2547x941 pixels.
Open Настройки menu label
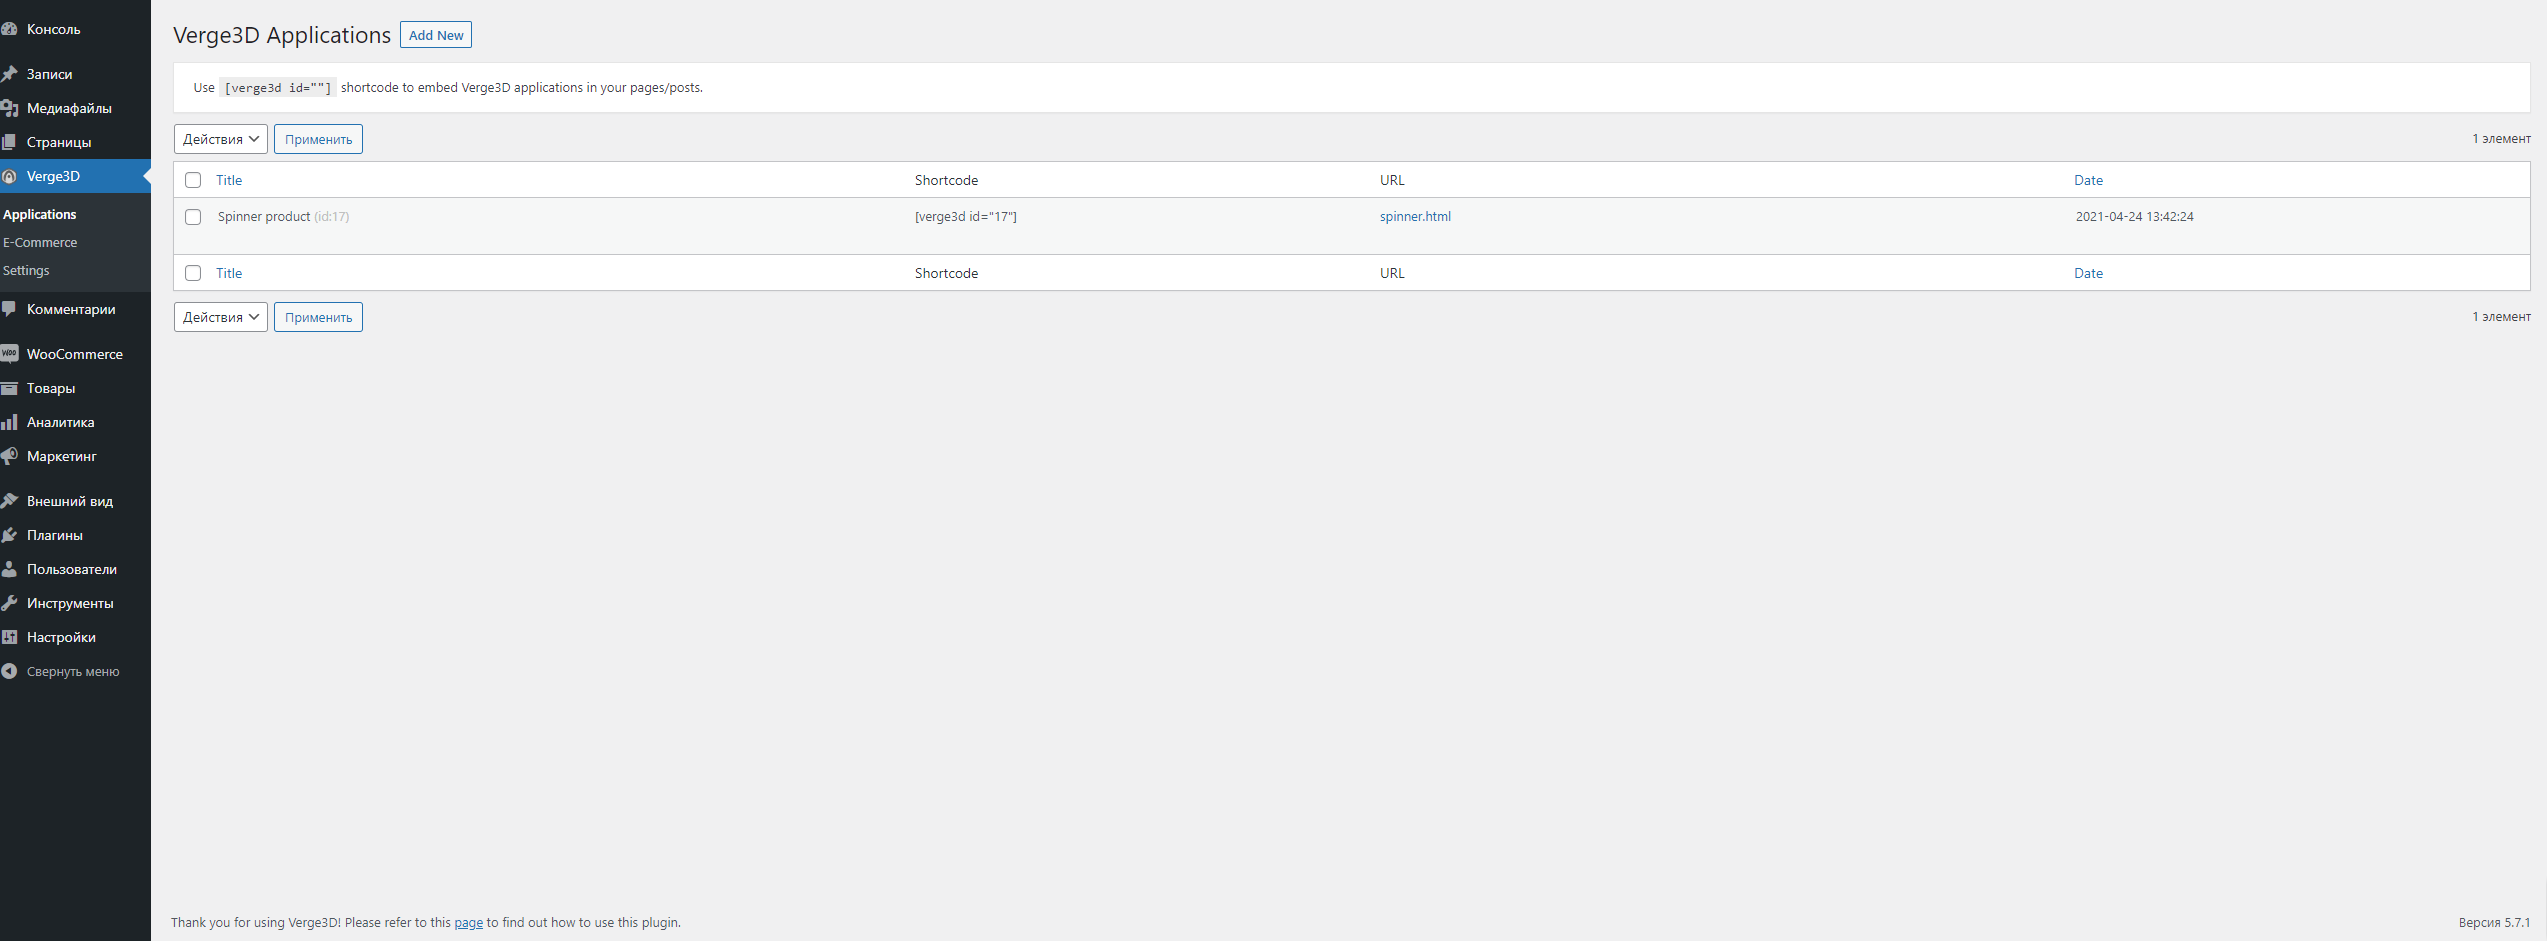pos(62,637)
